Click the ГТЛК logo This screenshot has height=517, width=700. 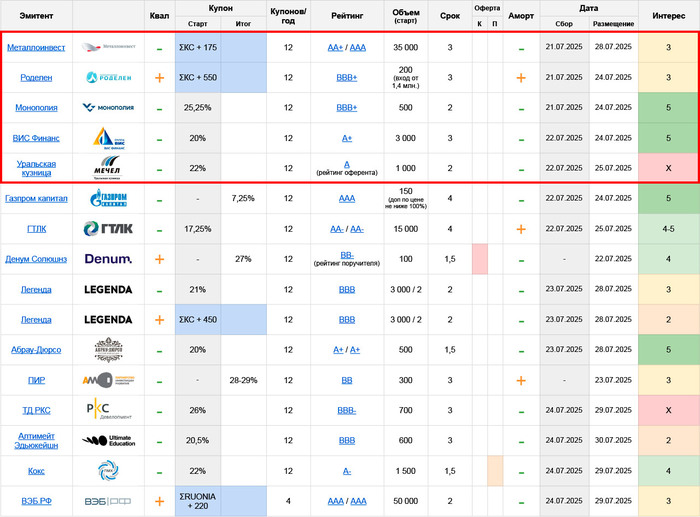click(x=108, y=229)
